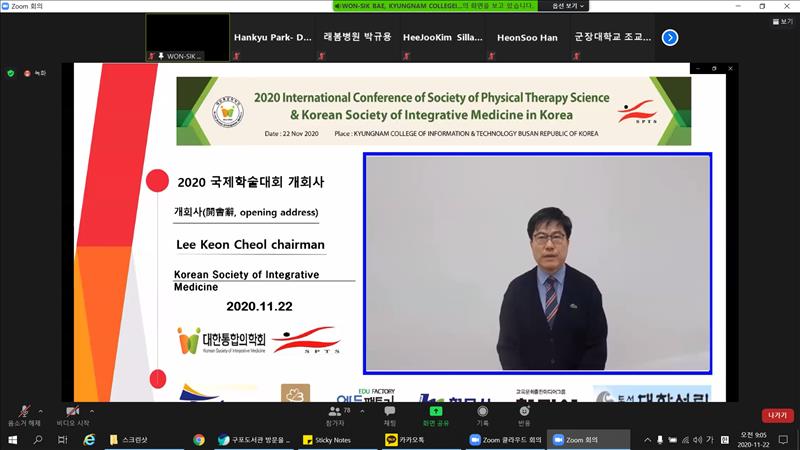
Task: Select HeonSoo Han participant tile
Action: click(527, 38)
